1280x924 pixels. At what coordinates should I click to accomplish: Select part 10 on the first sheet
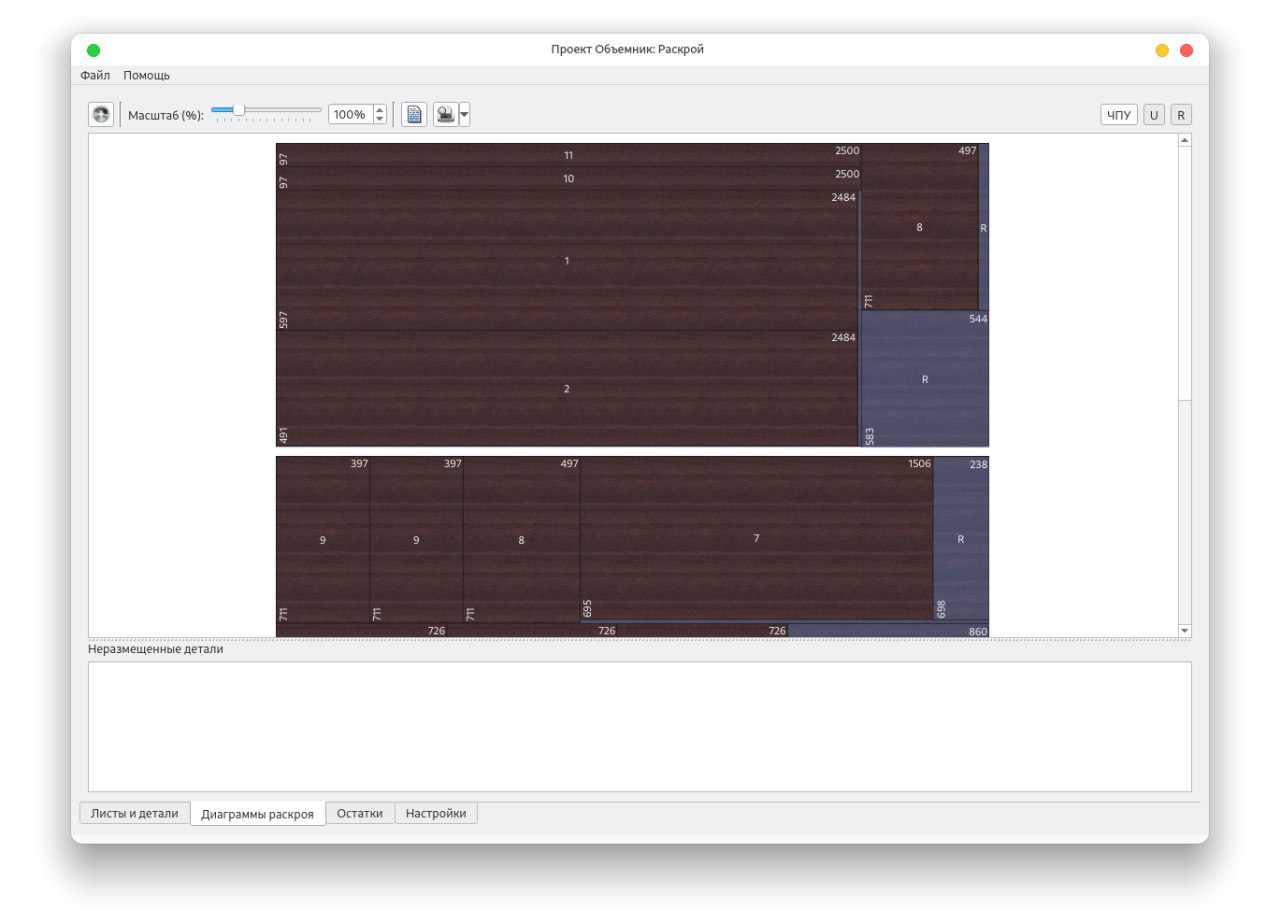point(568,179)
